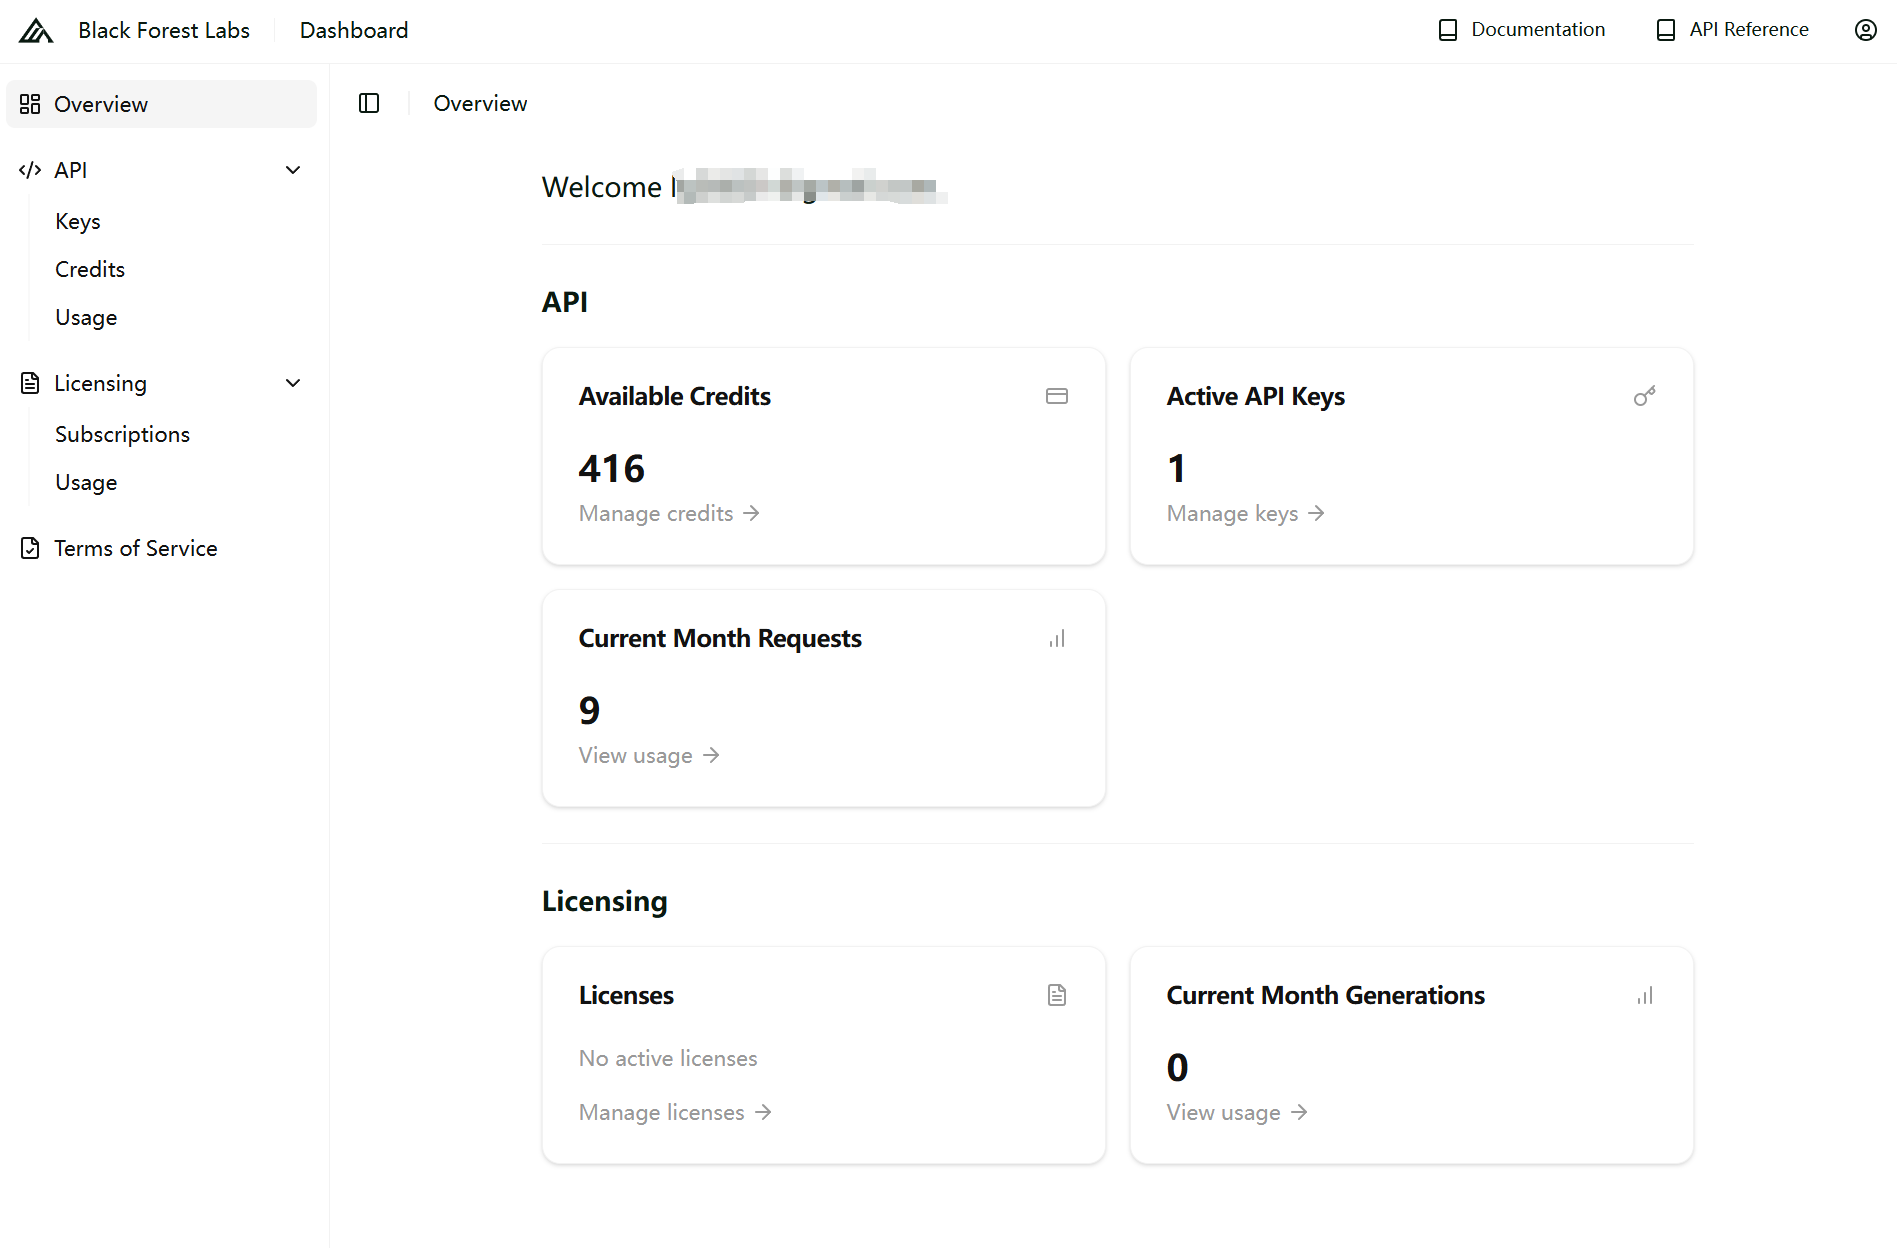Open the API Reference link
The height and width of the screenshot is (1248, 1897).
[x=1733, y=30]
